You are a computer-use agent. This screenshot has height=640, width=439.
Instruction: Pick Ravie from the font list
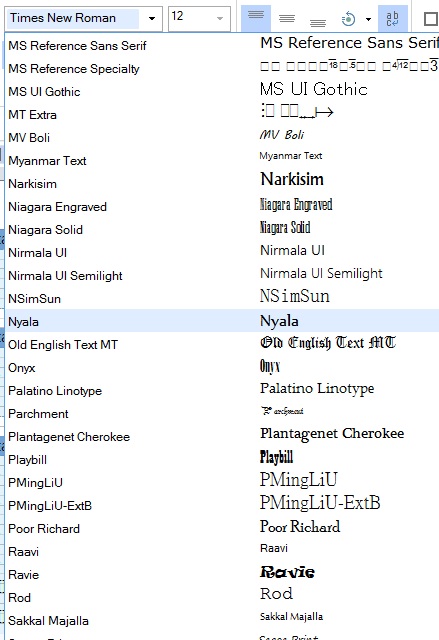222,574
